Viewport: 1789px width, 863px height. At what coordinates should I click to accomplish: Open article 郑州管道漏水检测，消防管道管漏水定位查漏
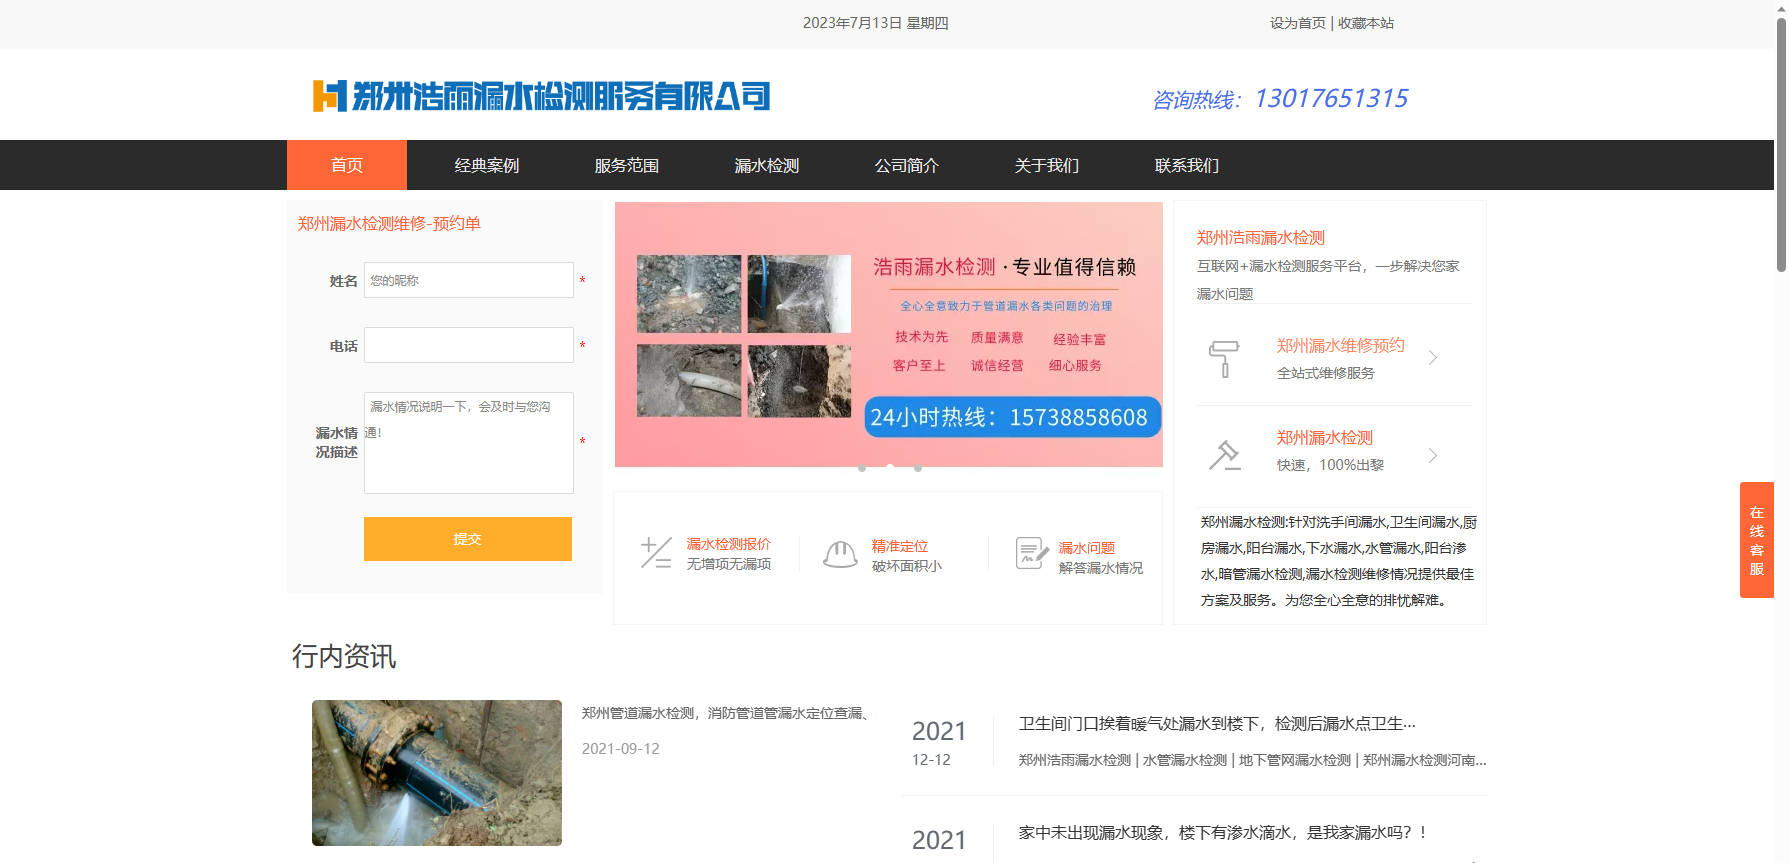click(x=726, y=713)
